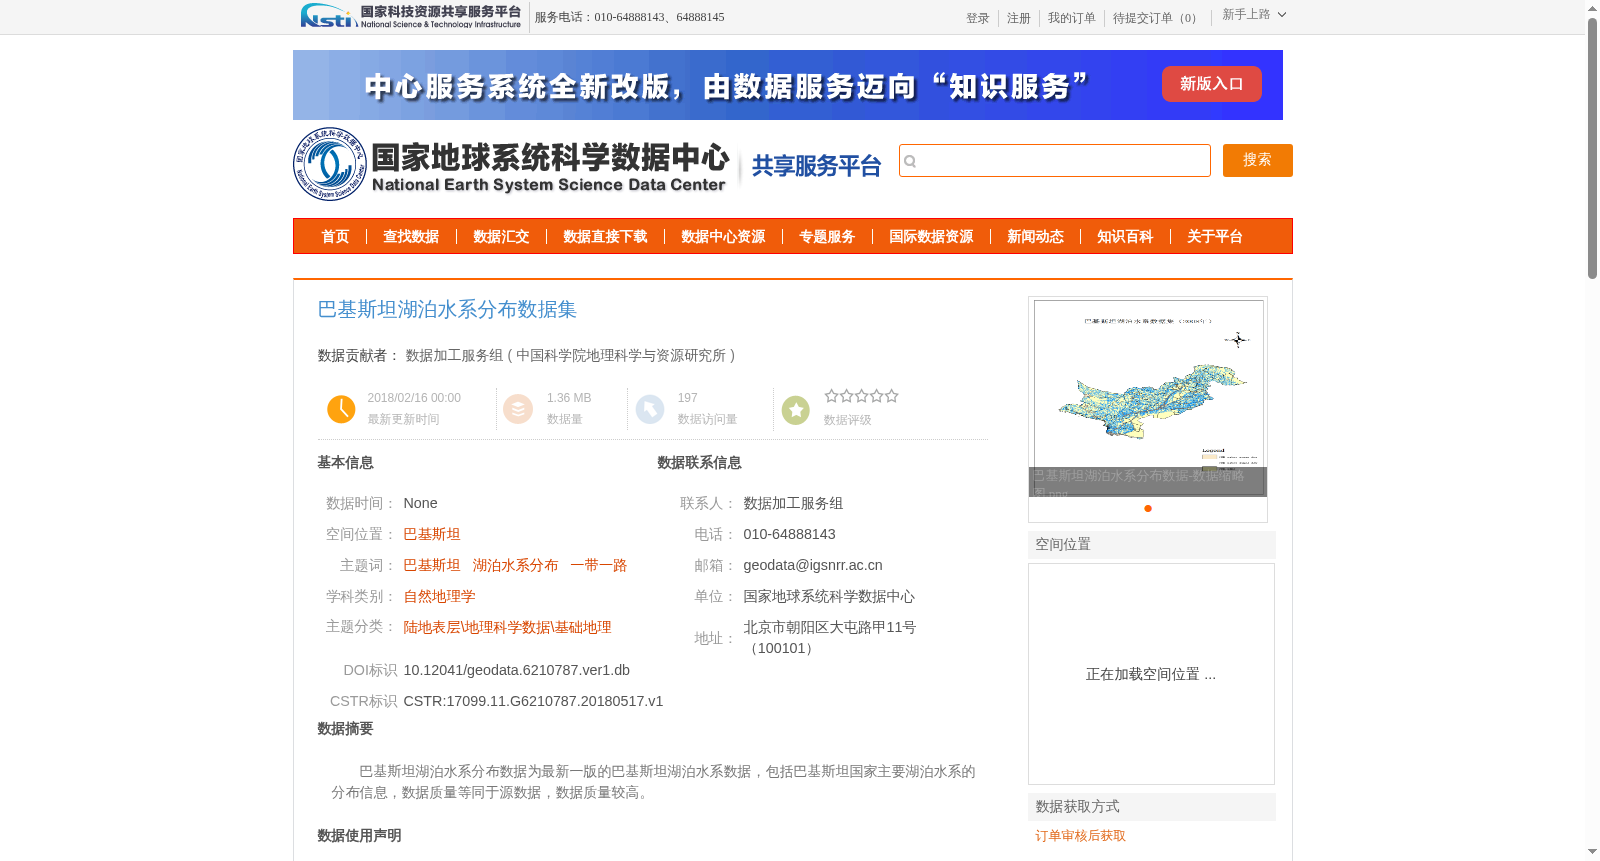Open the 查找数据 menu item
The height and width of the screenshot is (861, 1600).
(411, 237)
